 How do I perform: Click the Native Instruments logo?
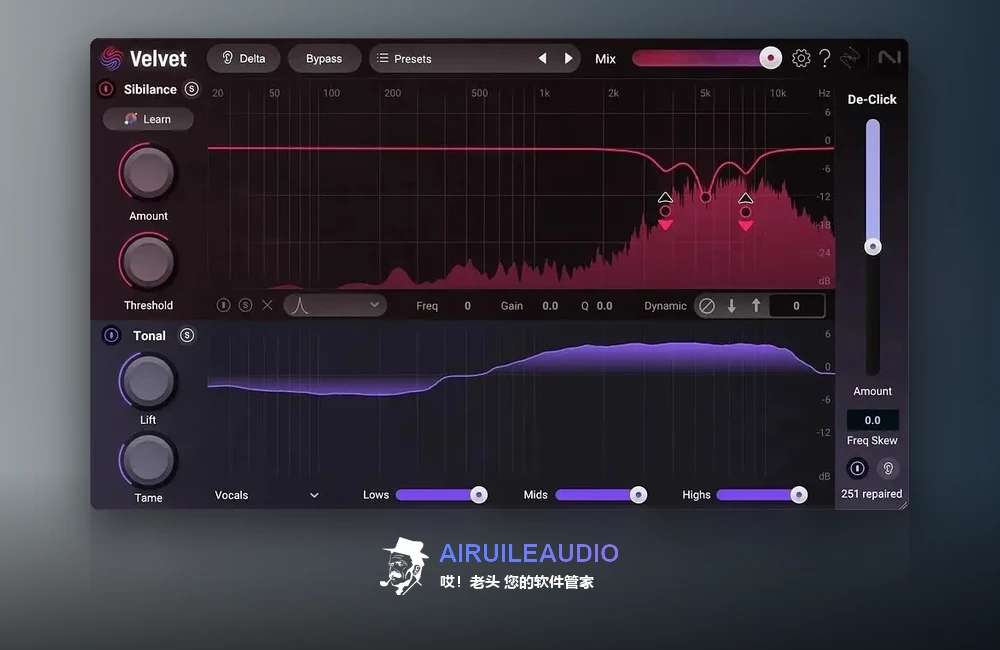point(889,57)
